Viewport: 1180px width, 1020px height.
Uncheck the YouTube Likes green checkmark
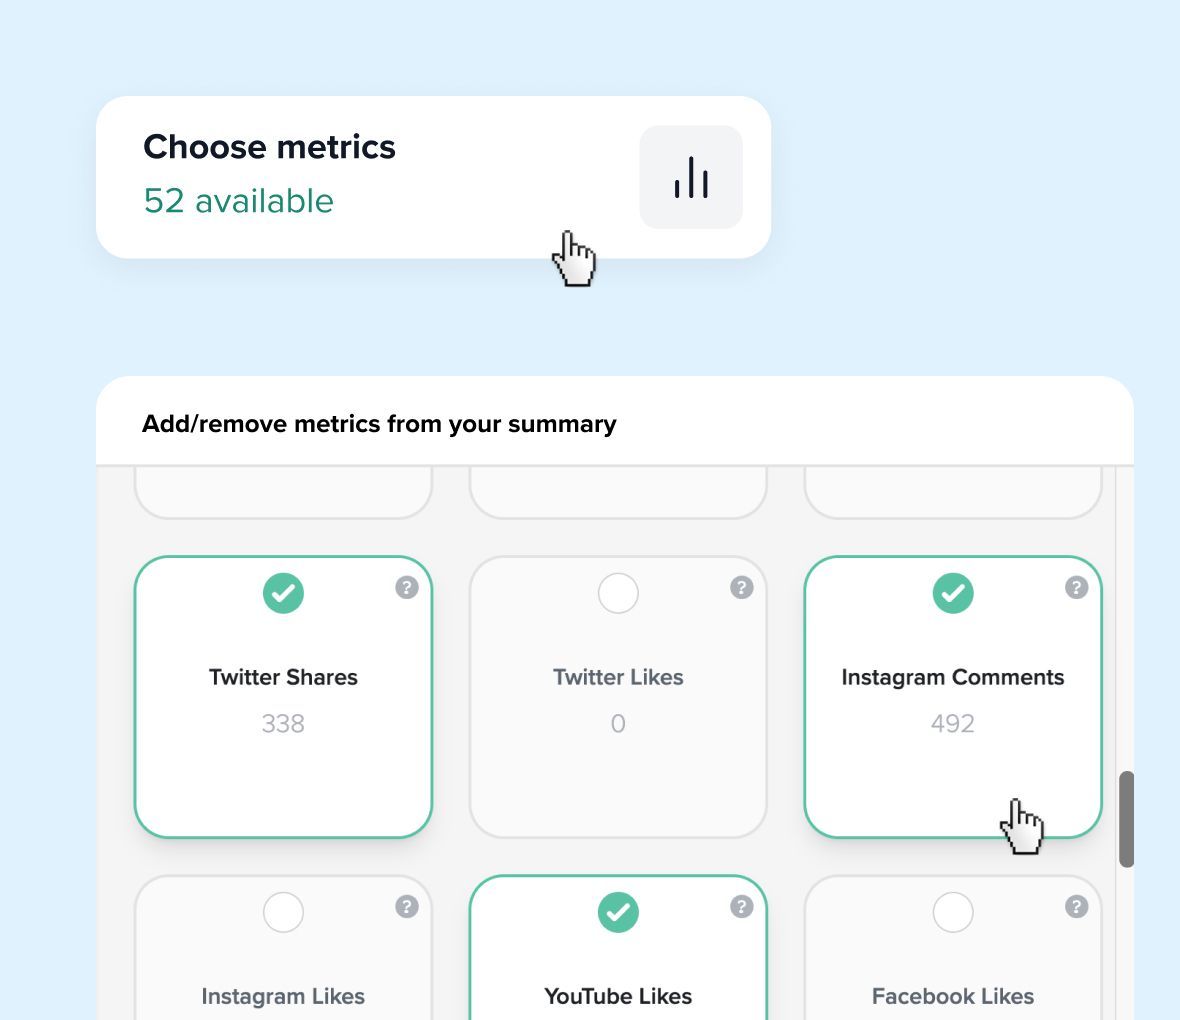click(619, 912)
